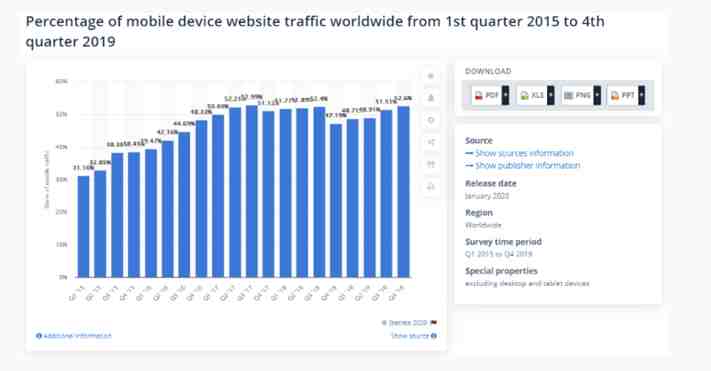The width and height of the screenshot is (711, 371).
Task: Click the print icon beside chart
Action: coord(431,186)
